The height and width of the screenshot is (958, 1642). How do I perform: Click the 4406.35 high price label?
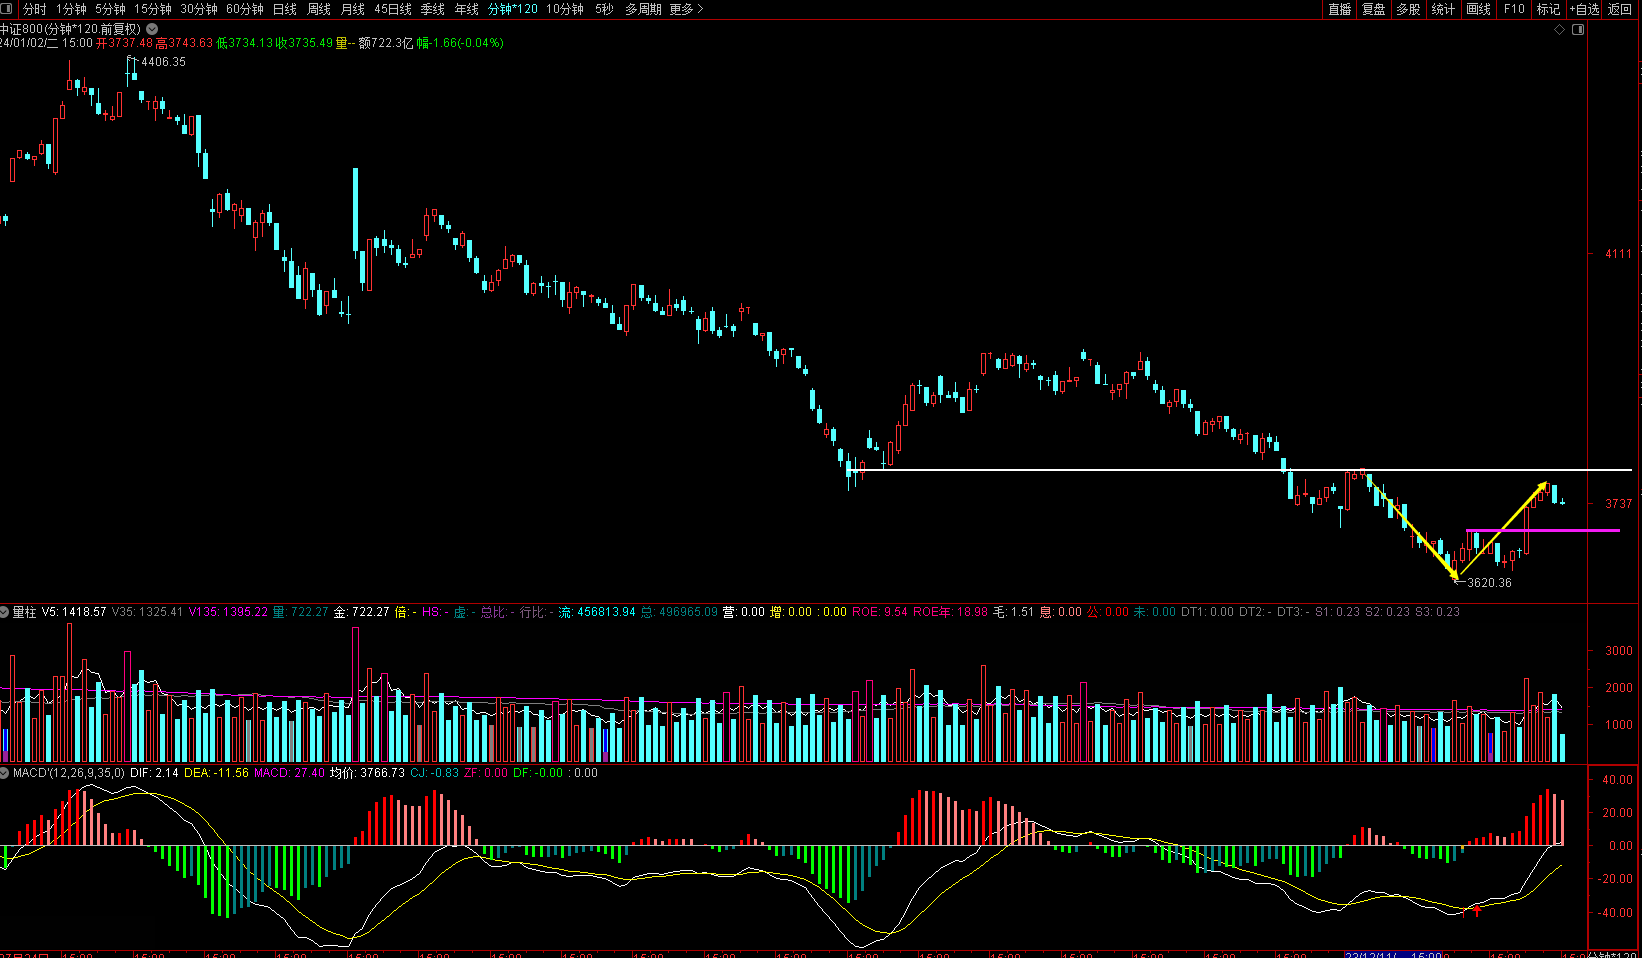coord(163,62)
